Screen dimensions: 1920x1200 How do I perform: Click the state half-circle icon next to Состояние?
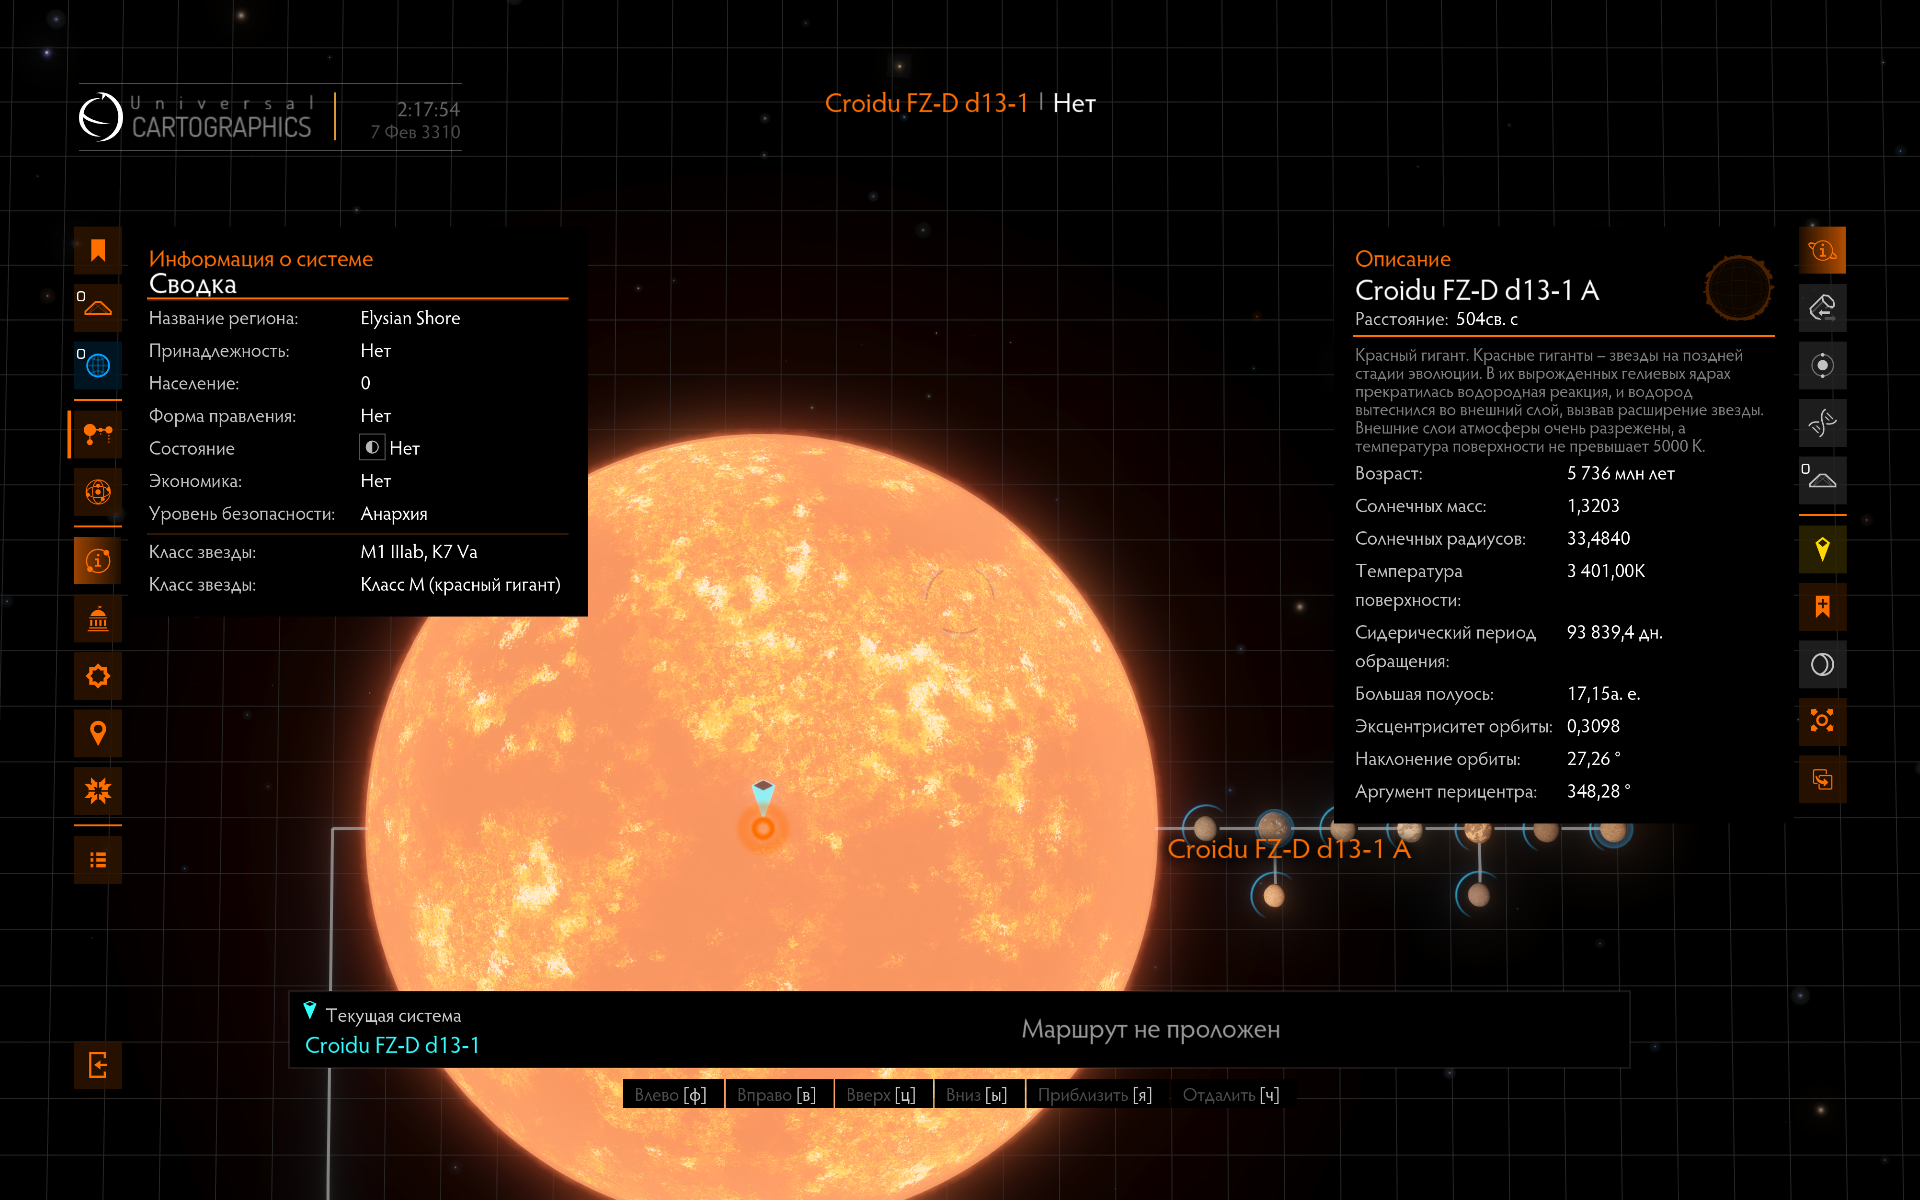click(x=372, y=447)
